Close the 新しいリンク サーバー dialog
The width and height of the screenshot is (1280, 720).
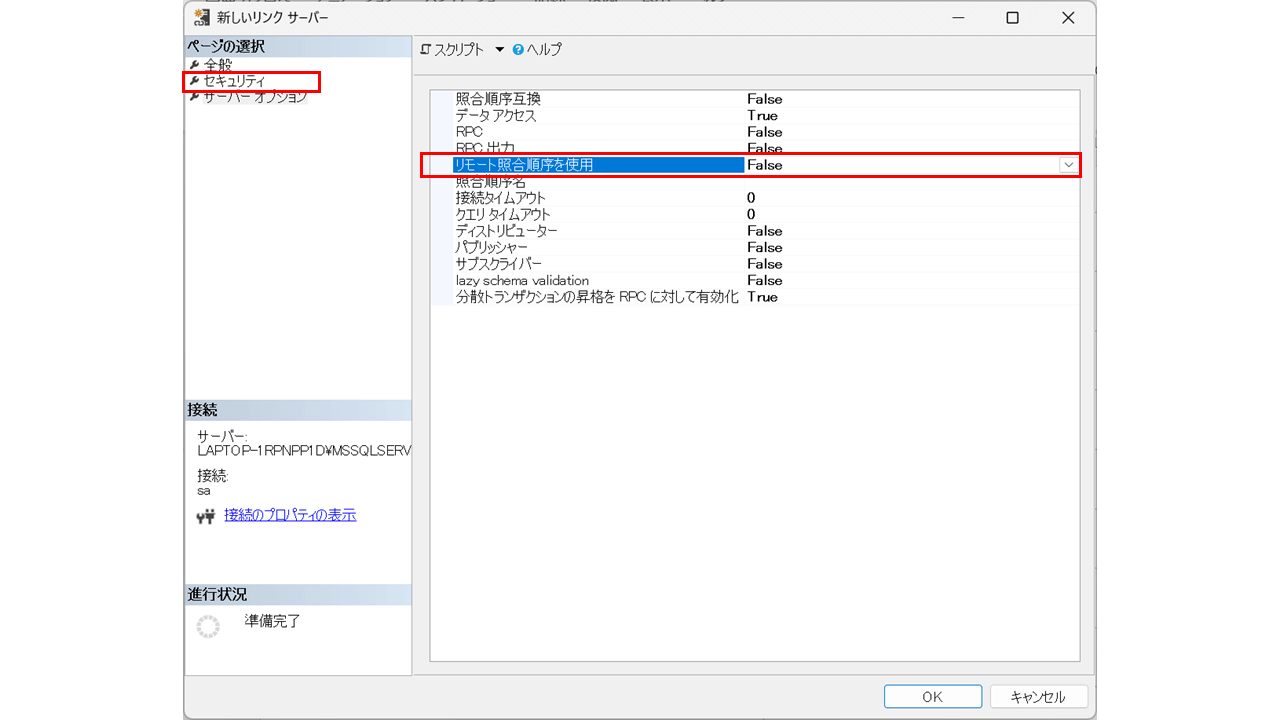click(x=1068, y=18)
